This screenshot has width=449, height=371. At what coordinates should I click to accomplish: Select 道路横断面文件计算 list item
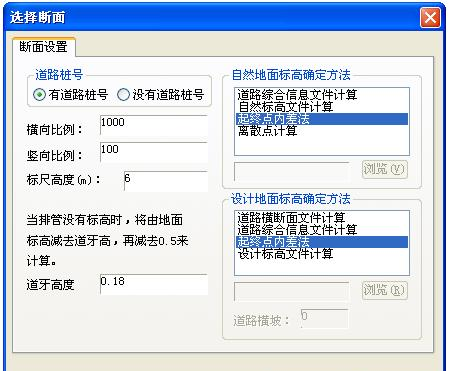pyautogui.click(x=322, y=218)
